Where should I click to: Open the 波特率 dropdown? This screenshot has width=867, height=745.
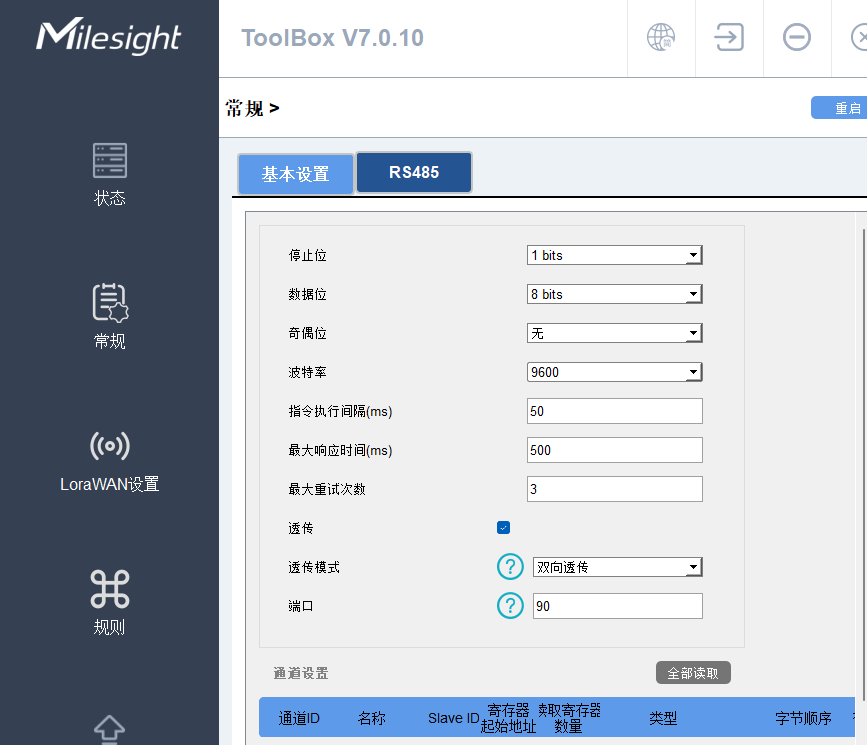[x=614, y=372]
